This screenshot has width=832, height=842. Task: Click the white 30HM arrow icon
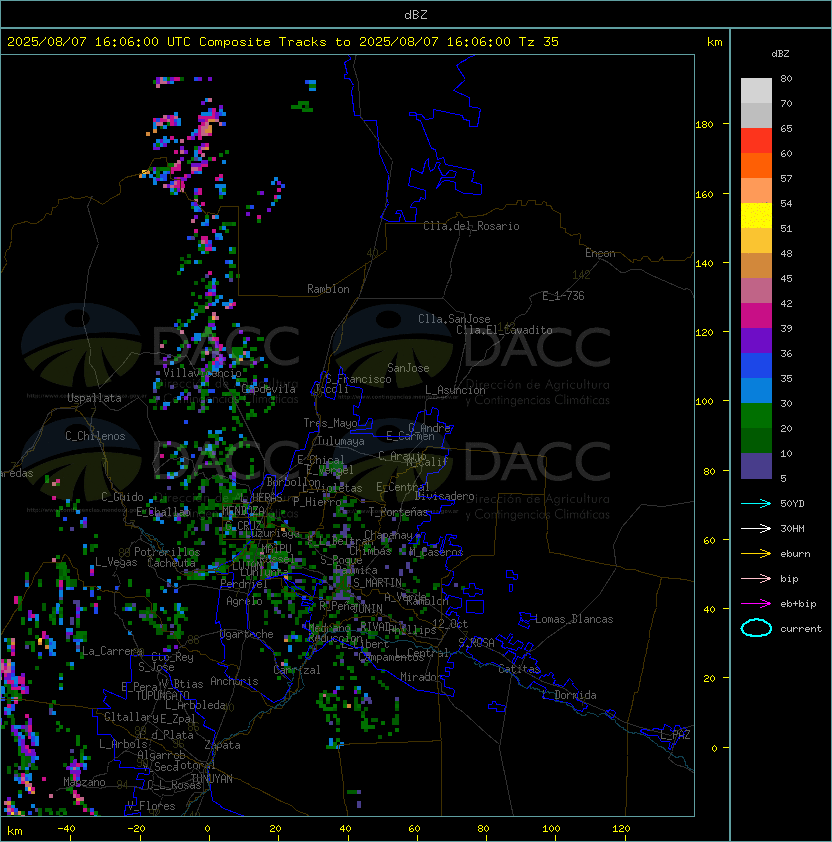click(756, 528)
